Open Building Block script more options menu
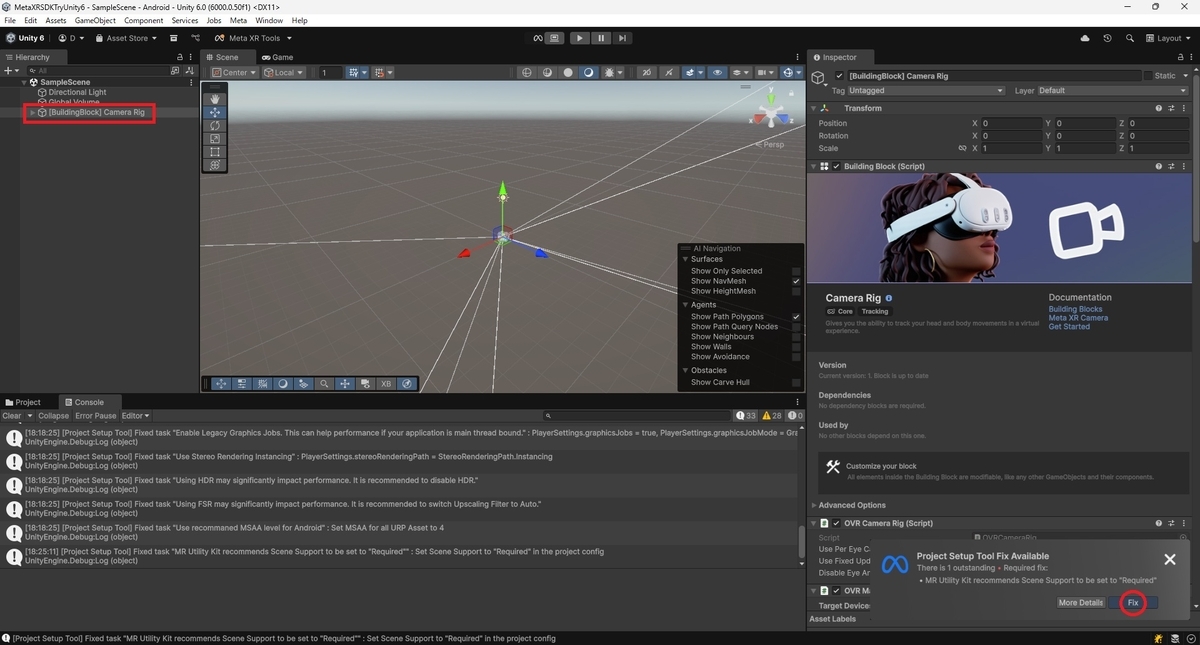 click(x=1185, y=166)
